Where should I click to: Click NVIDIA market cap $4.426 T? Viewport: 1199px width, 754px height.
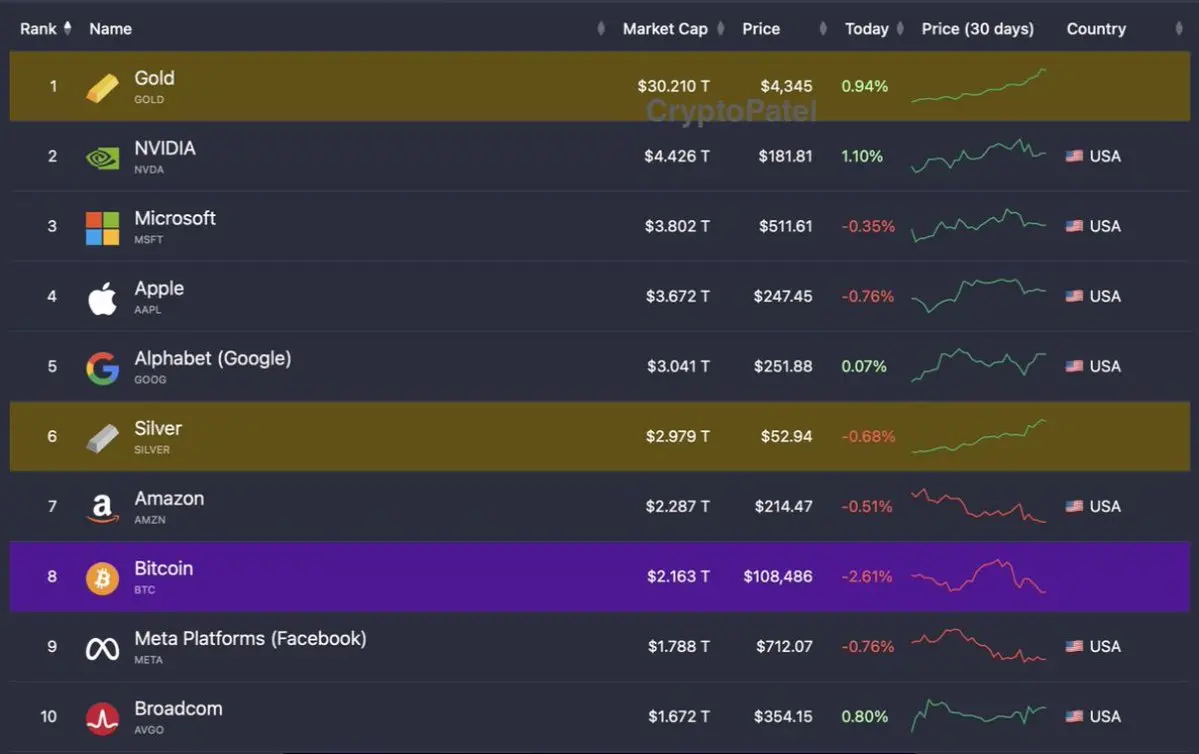(677, 156)
